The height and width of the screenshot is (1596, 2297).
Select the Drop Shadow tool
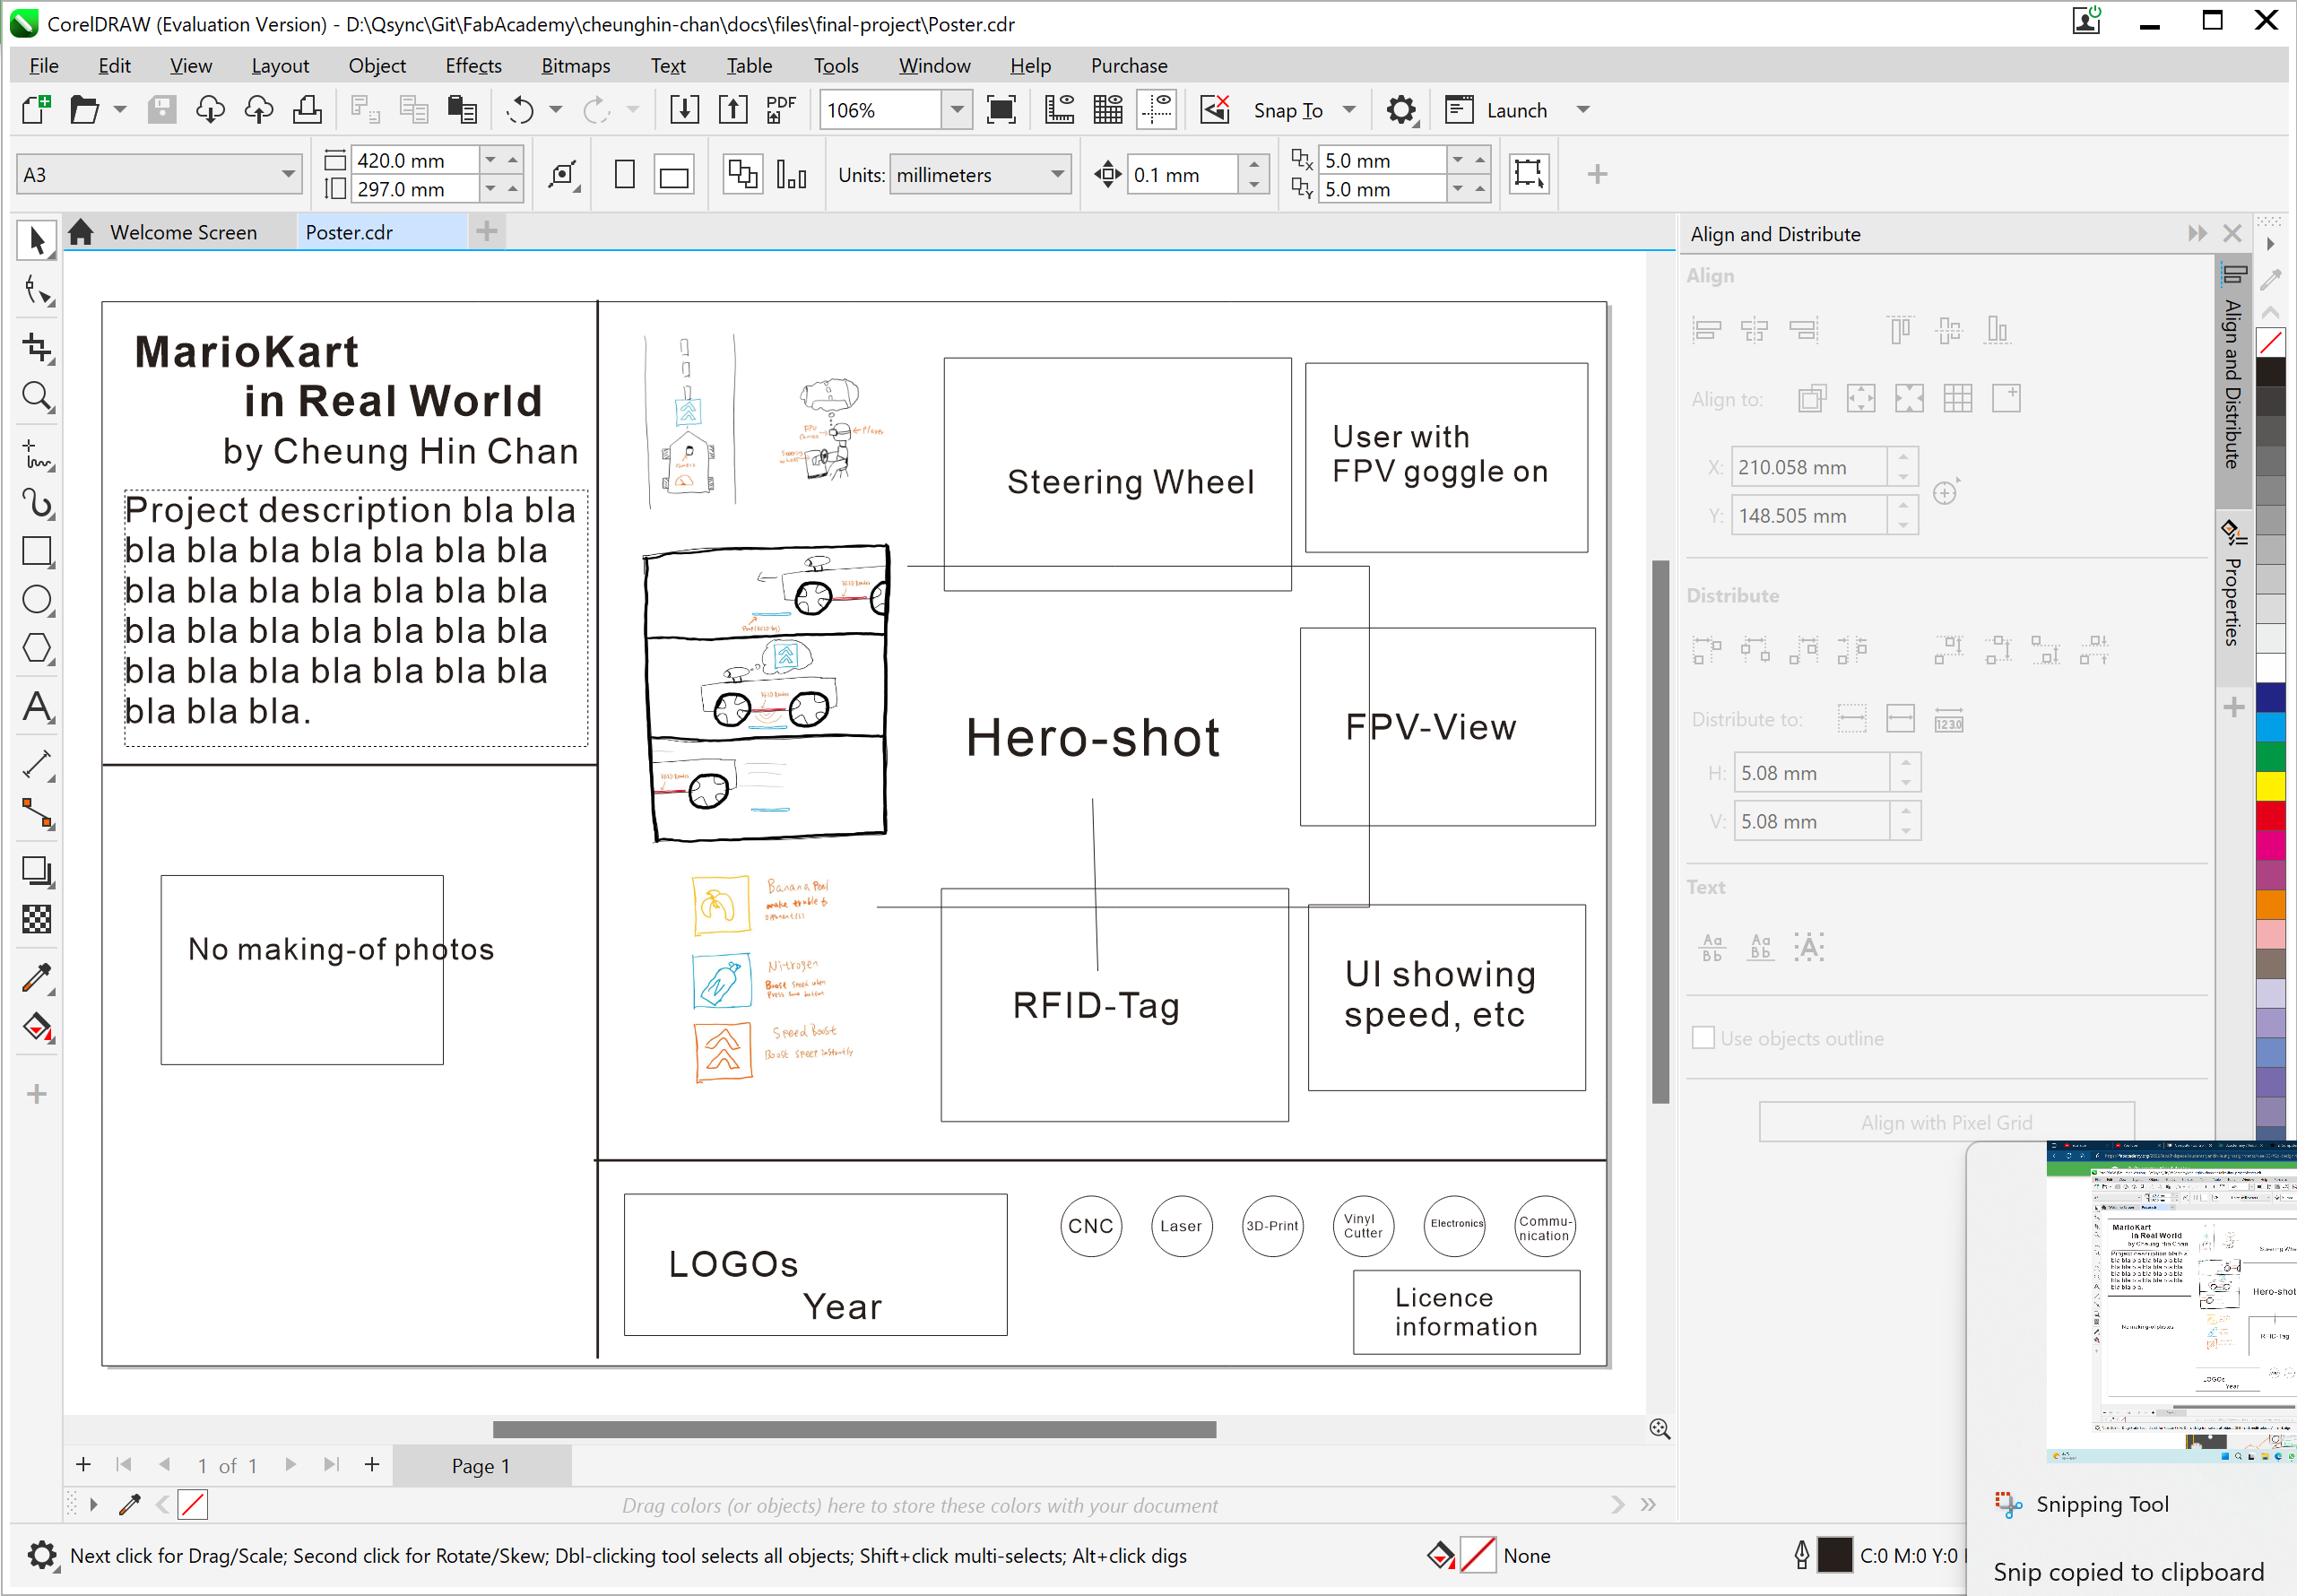[37, 872]
